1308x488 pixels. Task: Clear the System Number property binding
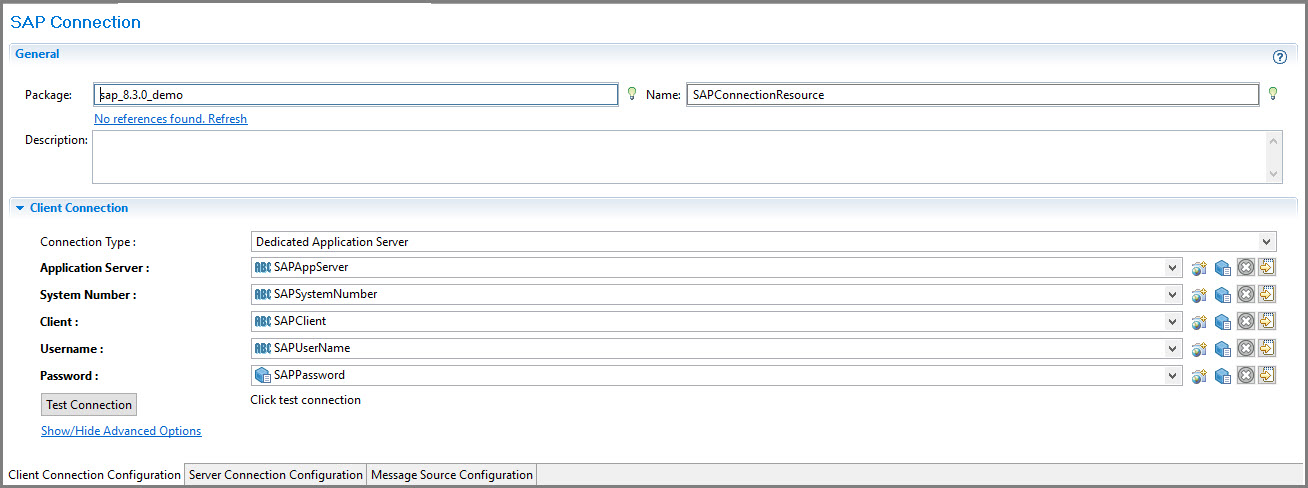coord(1245,294)
